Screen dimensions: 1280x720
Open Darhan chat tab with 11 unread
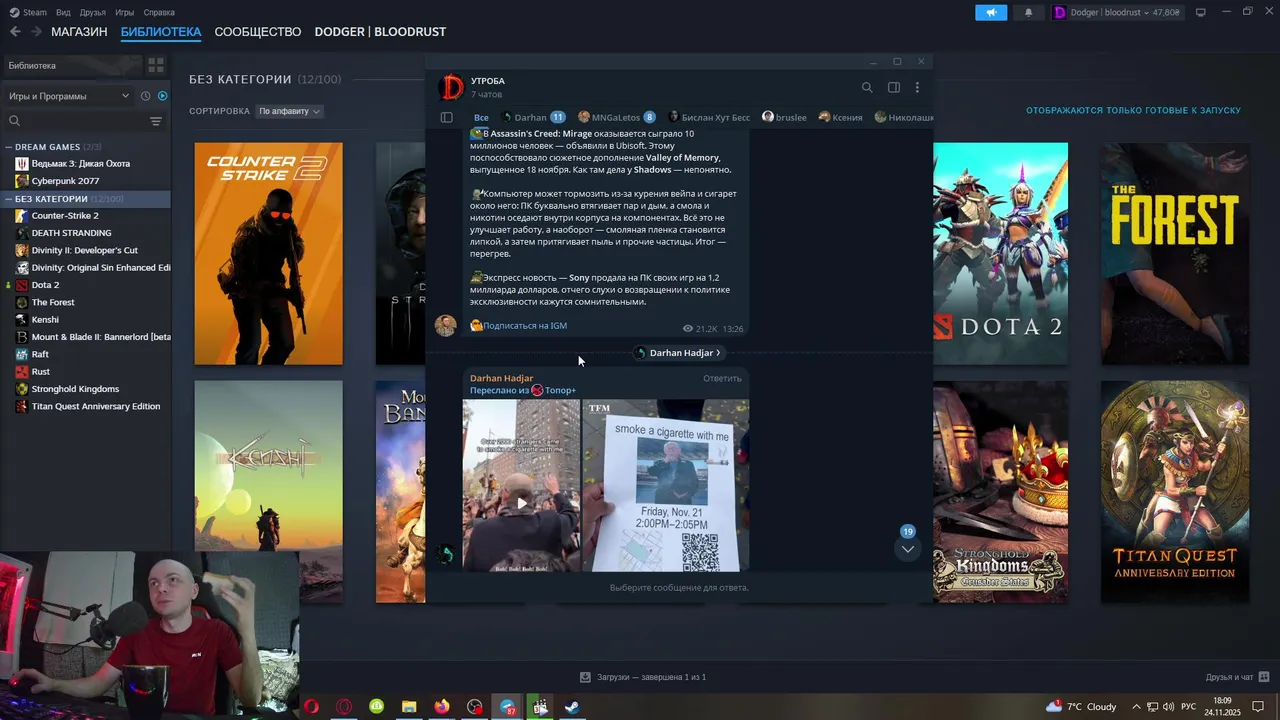point(533,117)
